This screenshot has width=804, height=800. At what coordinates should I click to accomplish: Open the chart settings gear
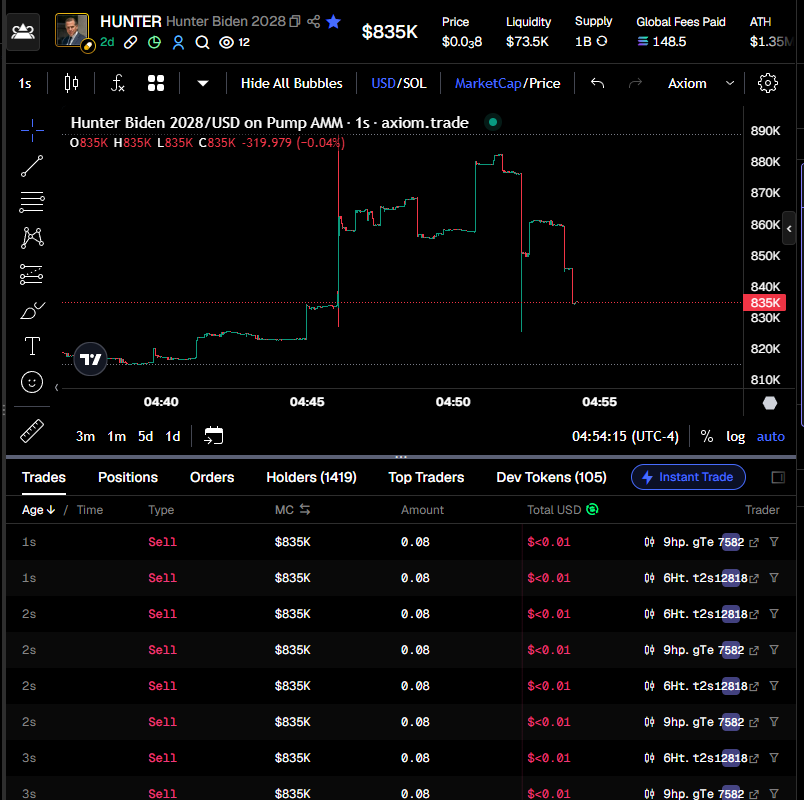pos(768,83)
